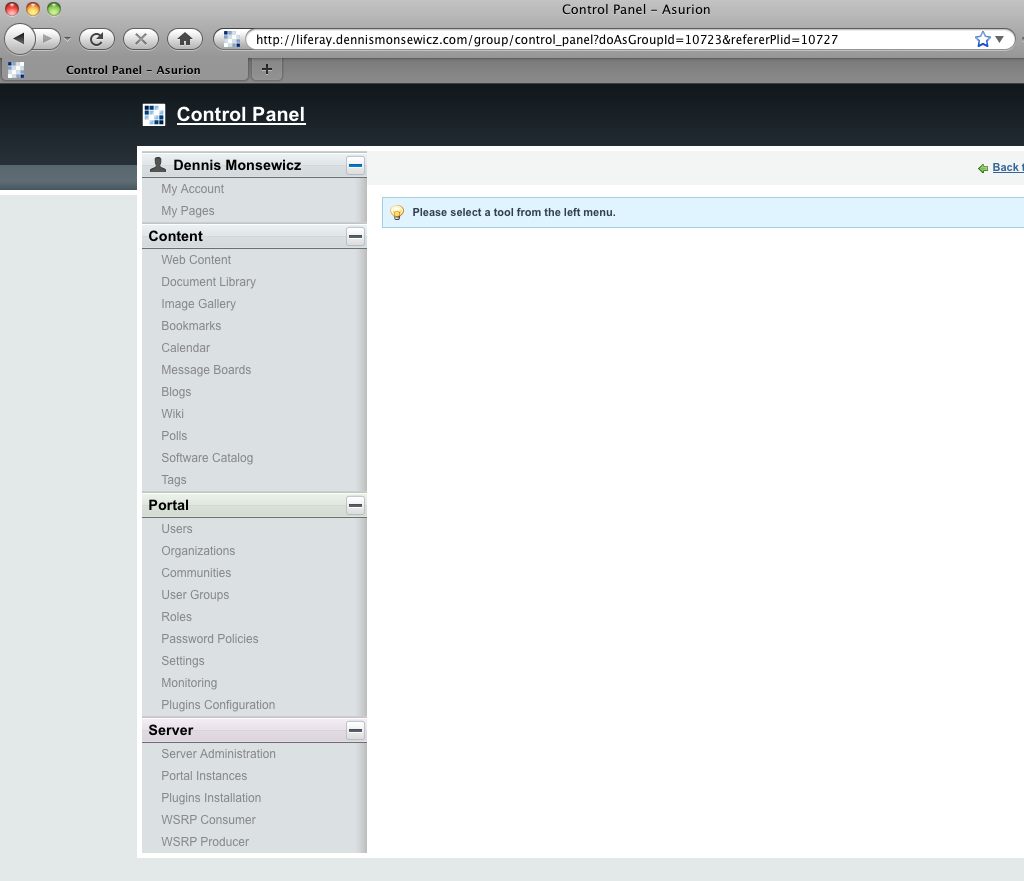The image size is (1024, 881).
Task: Open a new tab with plus button
Action: point(266,69)
